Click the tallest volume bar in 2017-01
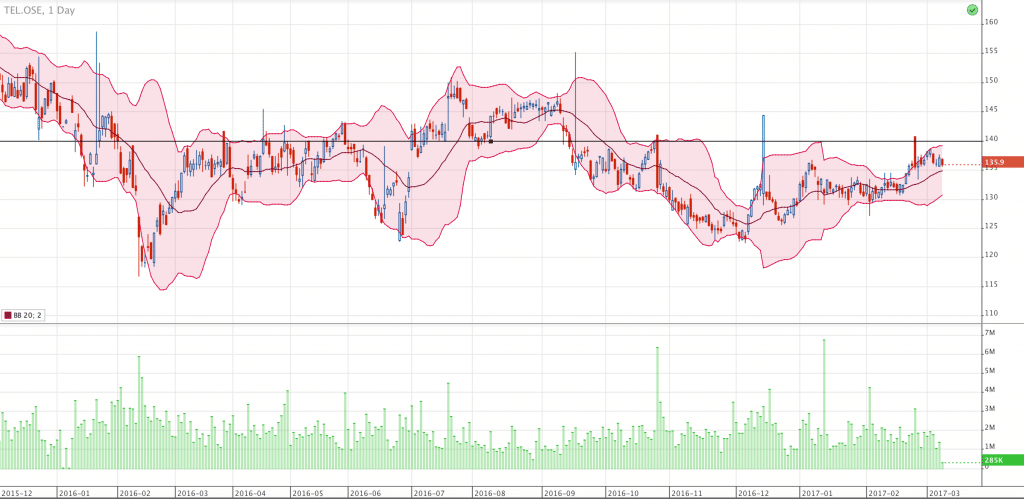1024x499 pixels. click(824, 400)
